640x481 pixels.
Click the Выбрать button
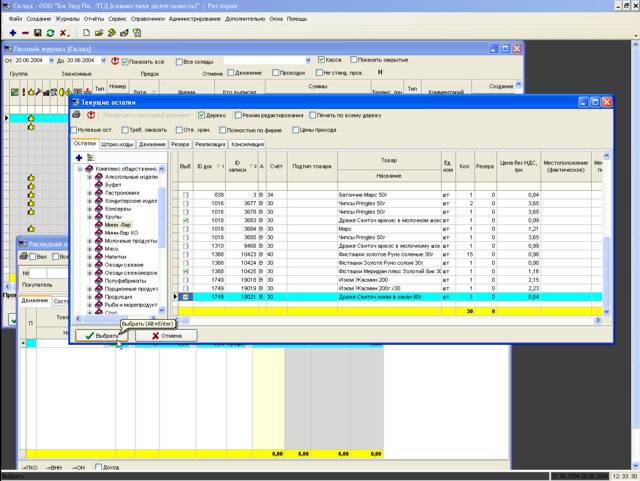point(100,336)
